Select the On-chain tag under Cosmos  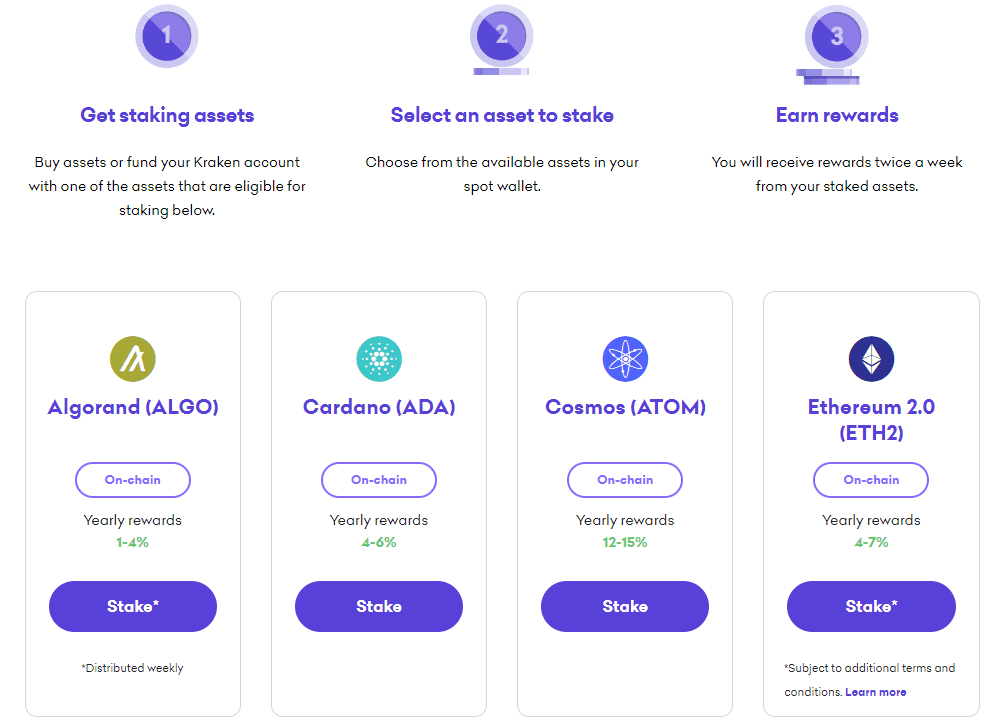coord(625,480)
